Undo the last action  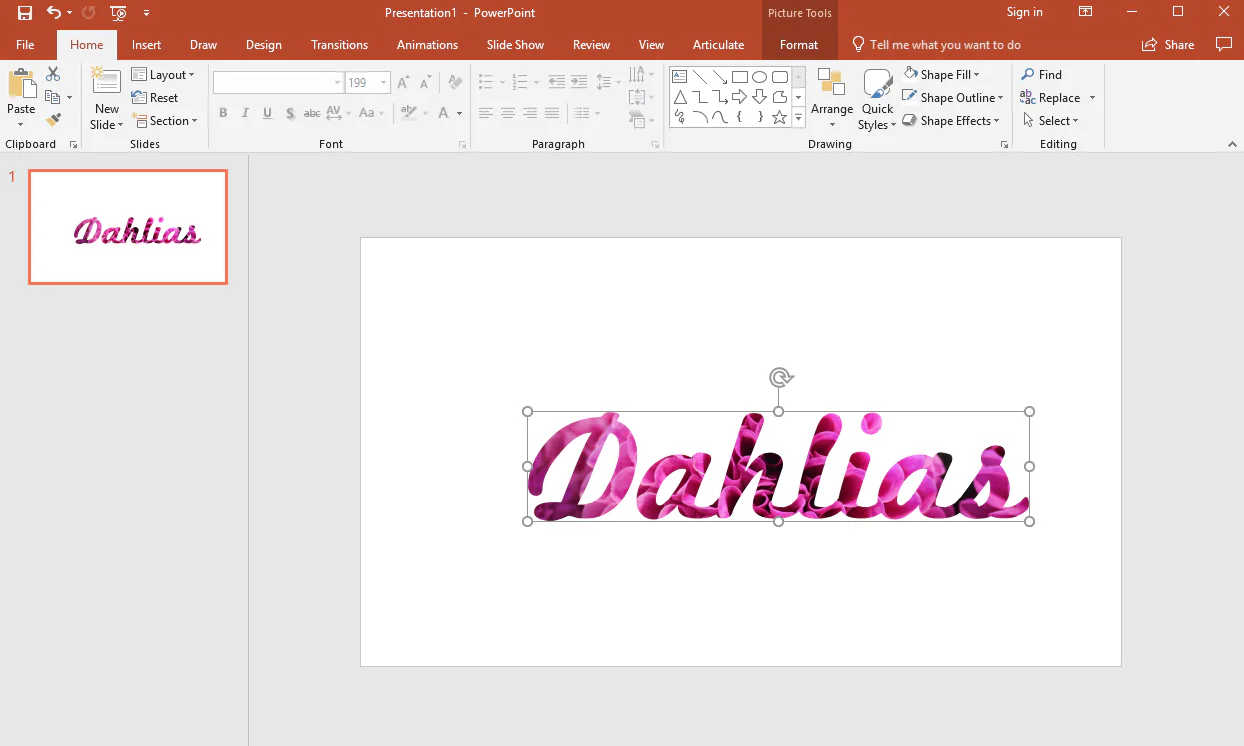pos(54,13)
